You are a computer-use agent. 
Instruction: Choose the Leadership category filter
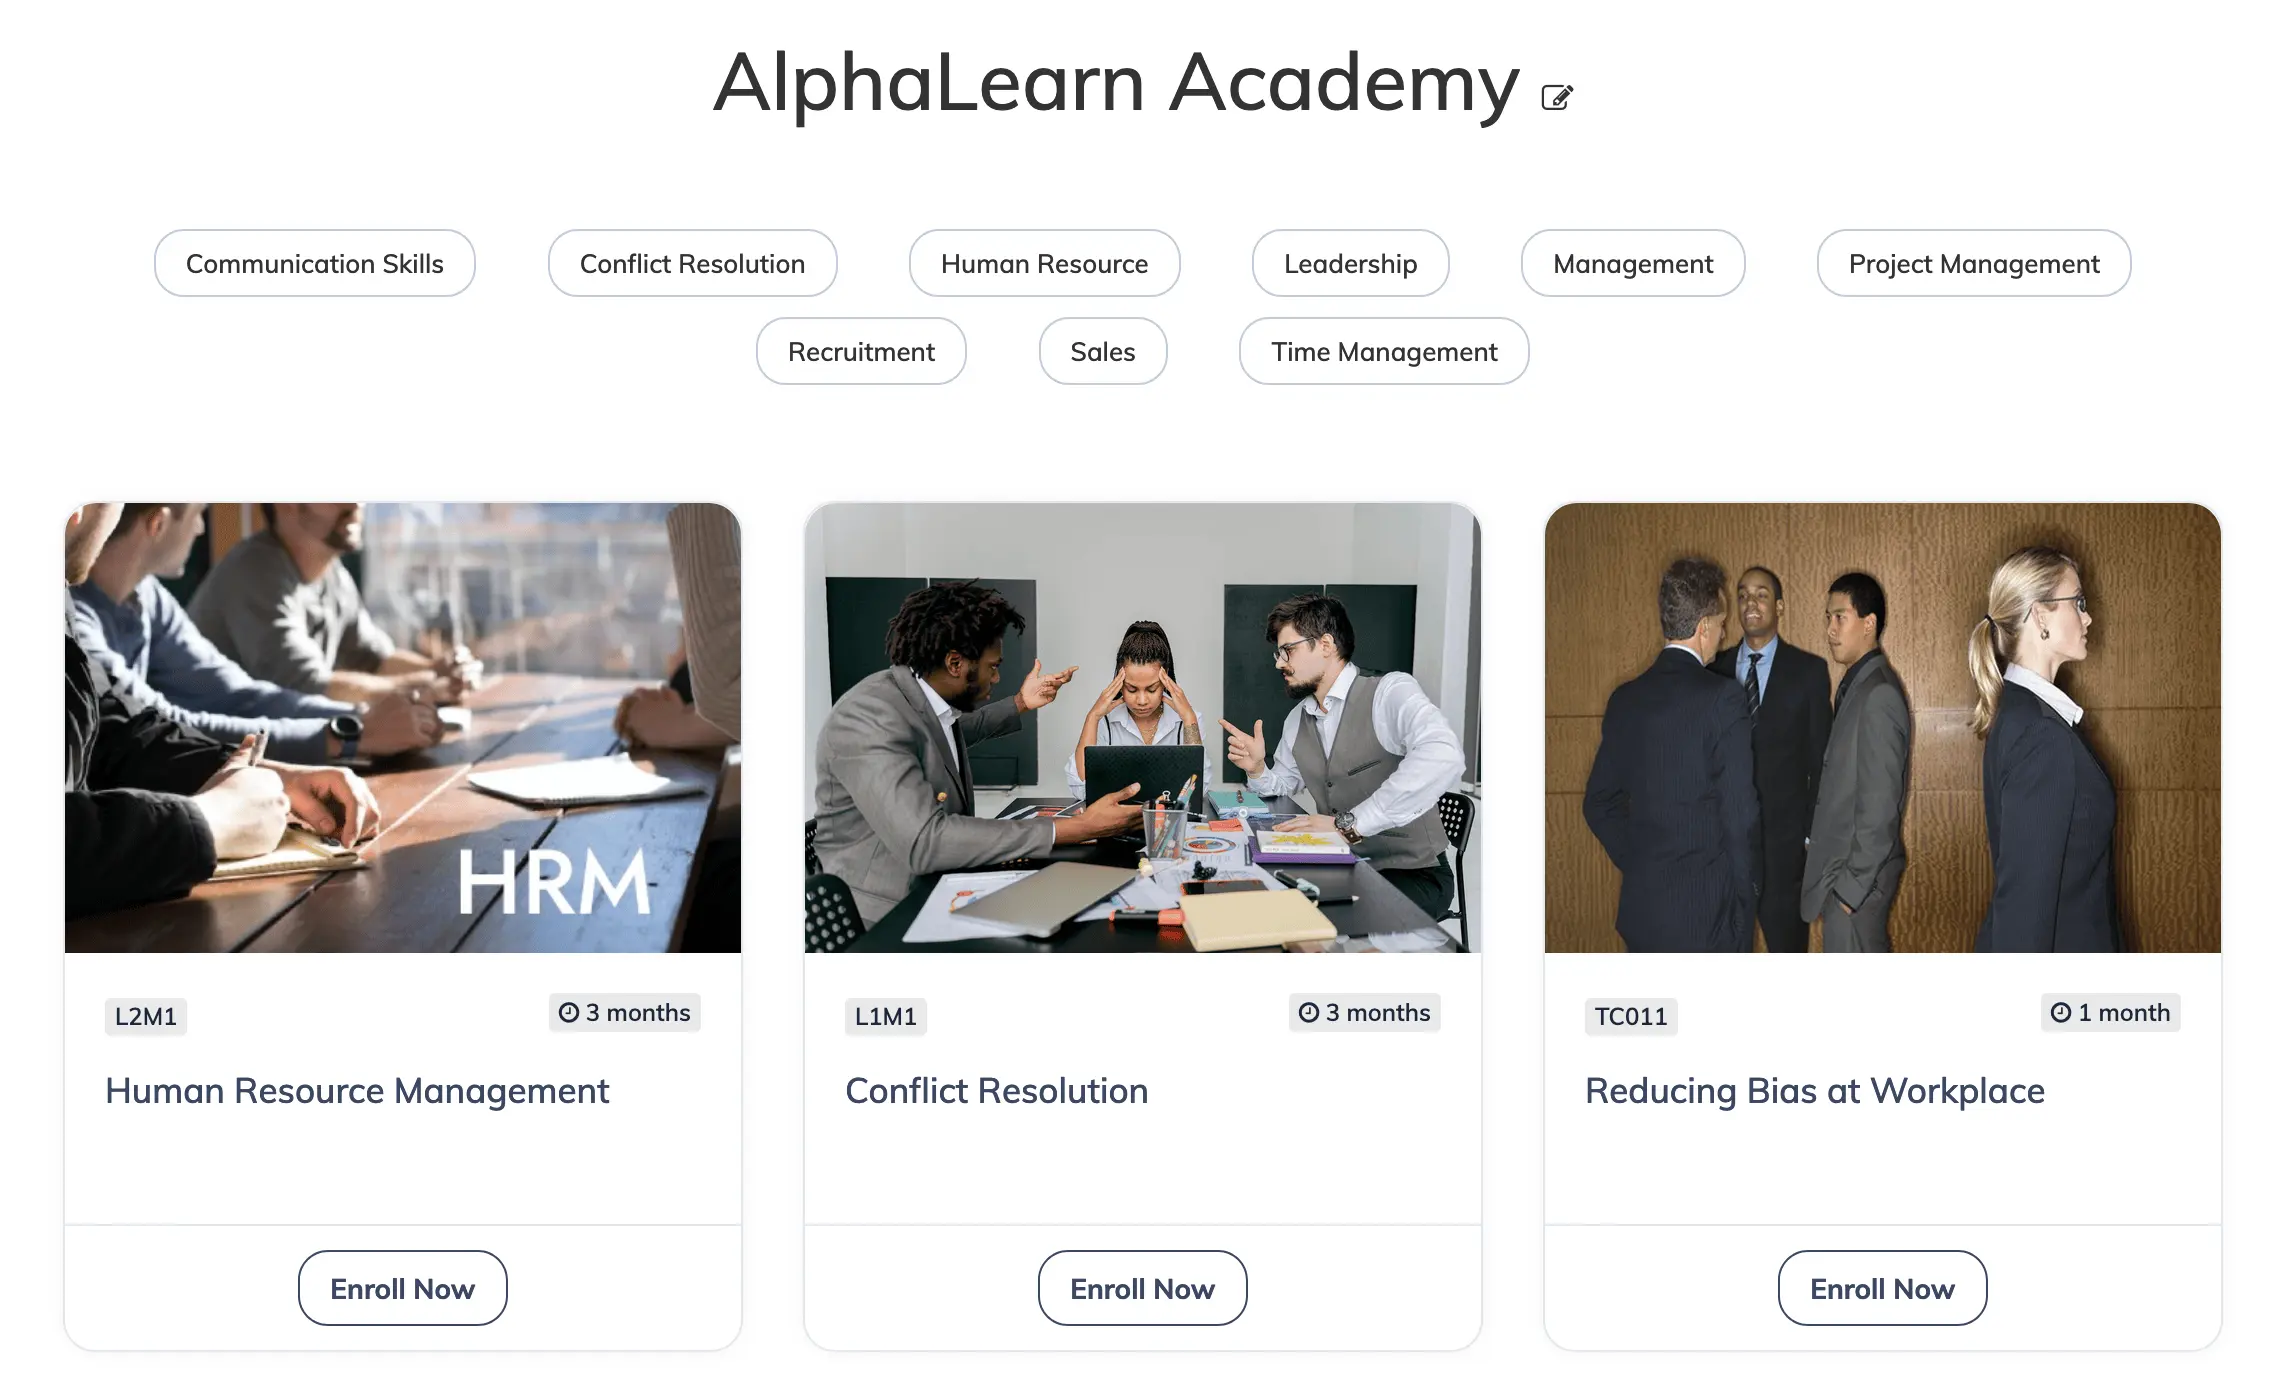coord(1350,263)
